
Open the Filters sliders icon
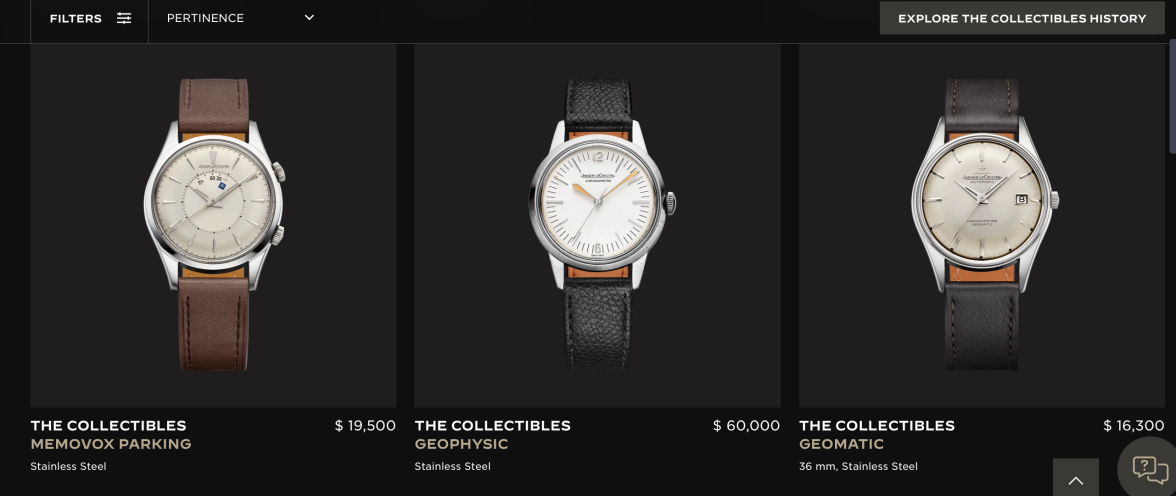click(124, 18)
